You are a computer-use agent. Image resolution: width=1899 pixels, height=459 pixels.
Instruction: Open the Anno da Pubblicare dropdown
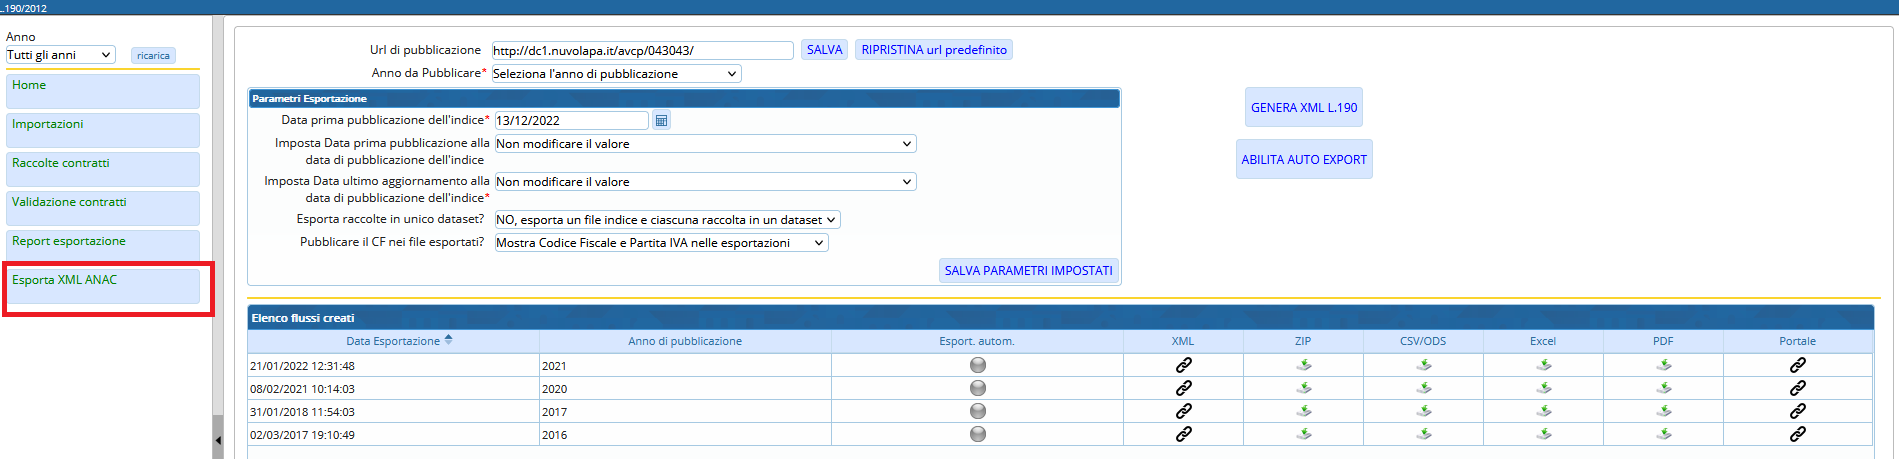616,74
